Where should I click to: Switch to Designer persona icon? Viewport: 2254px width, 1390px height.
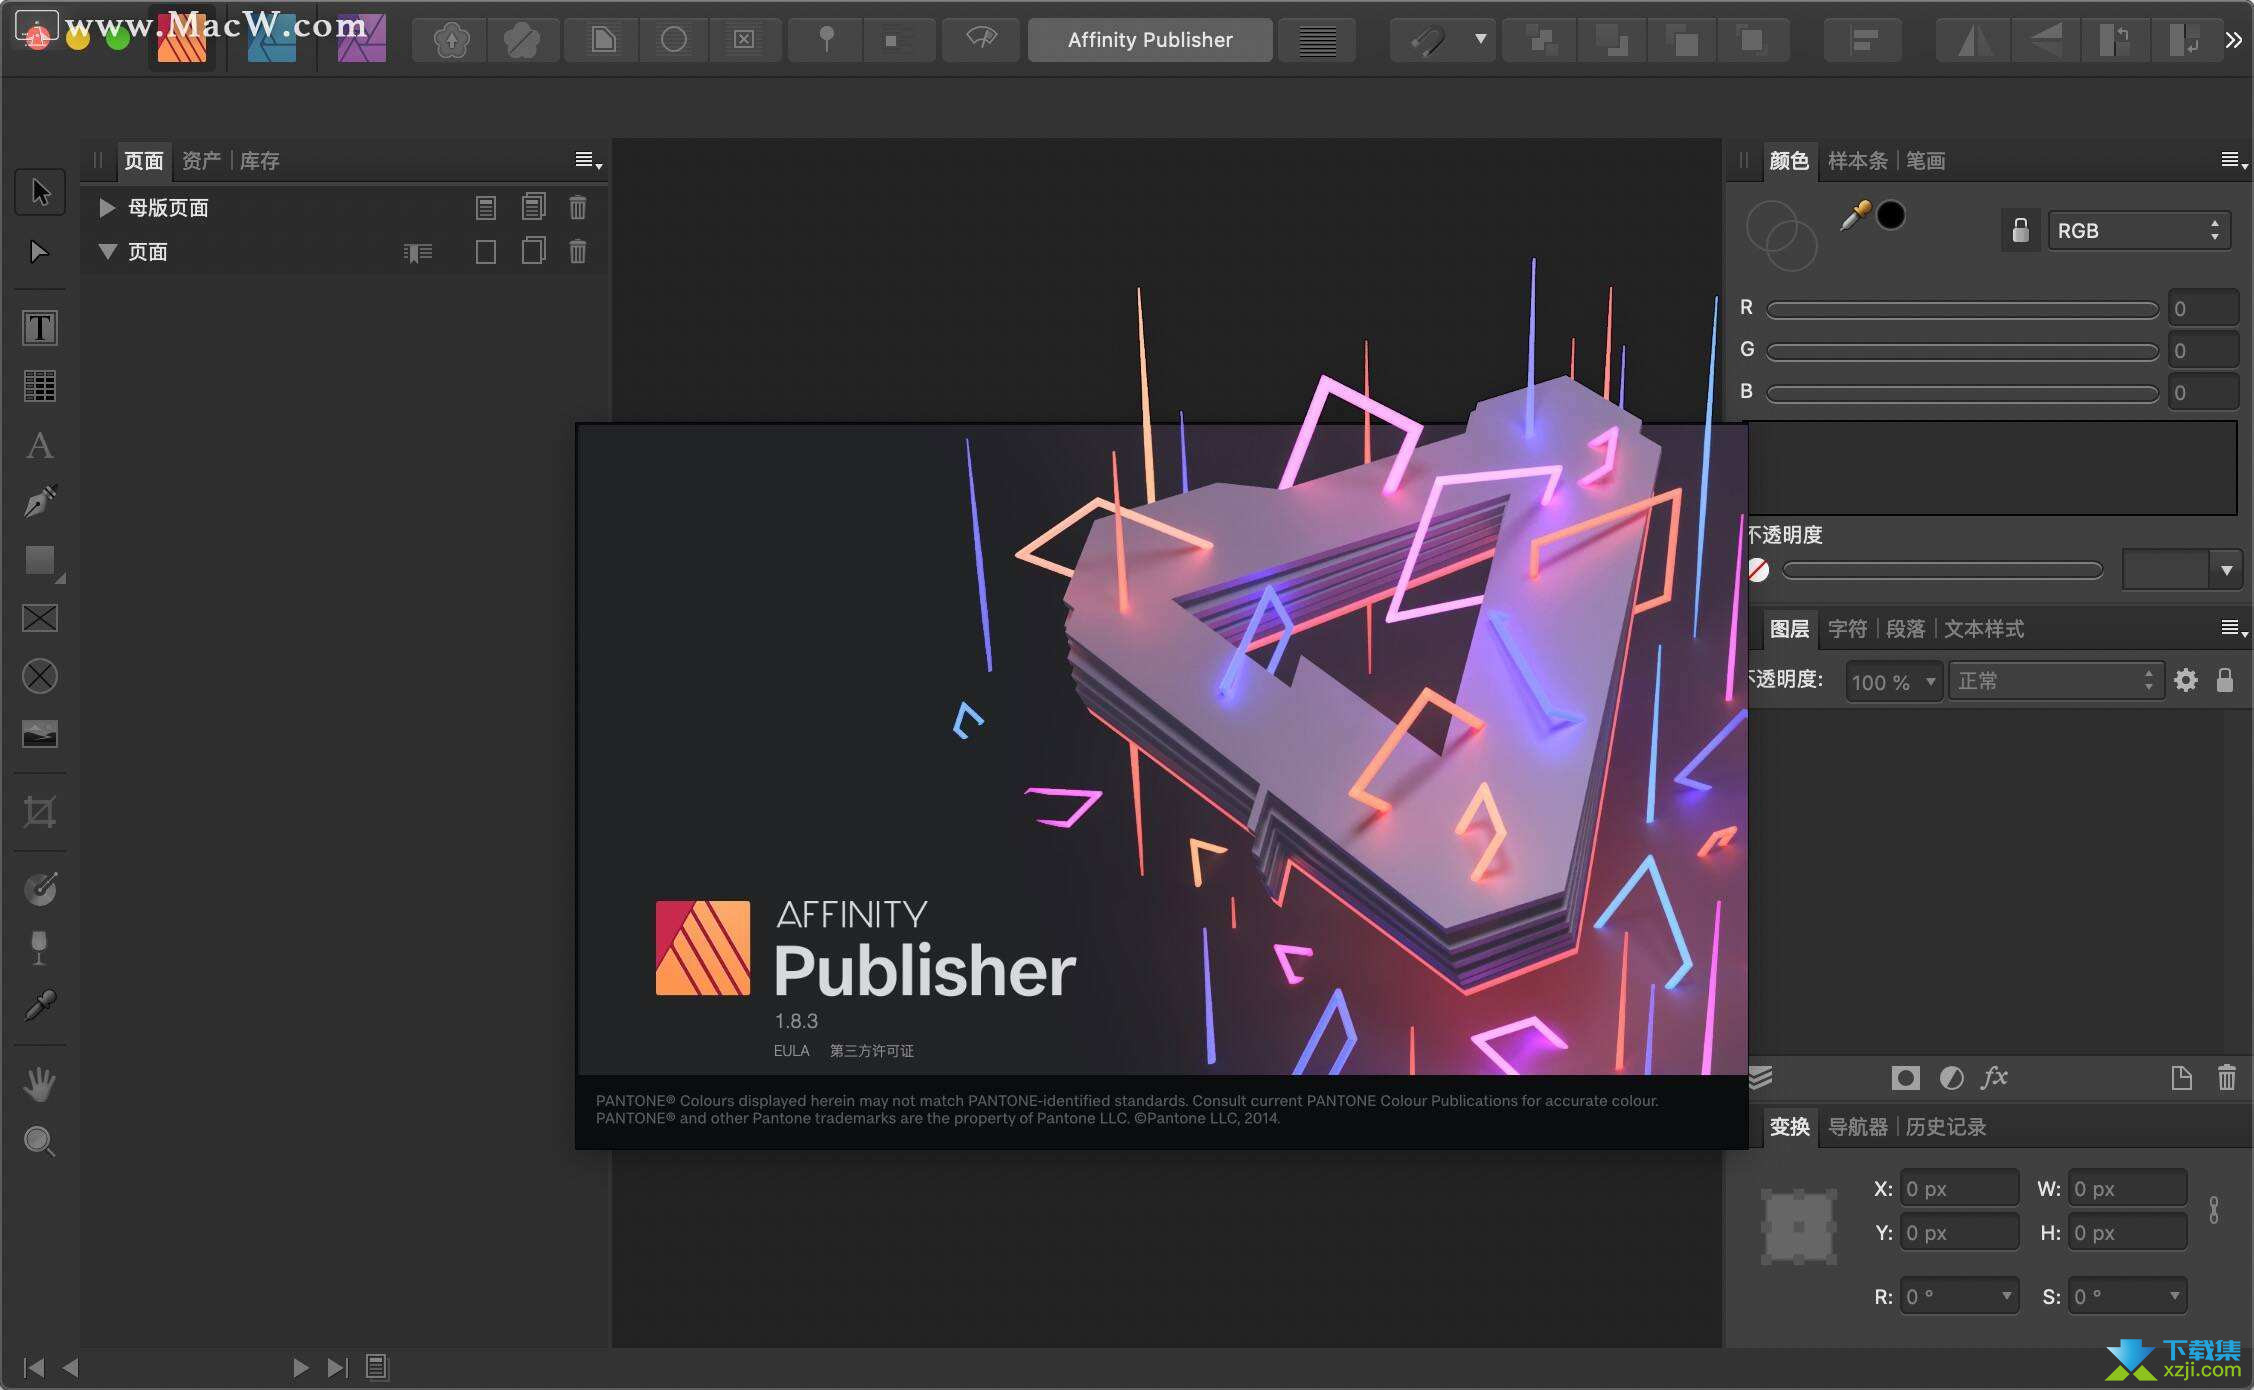[271, 39]
